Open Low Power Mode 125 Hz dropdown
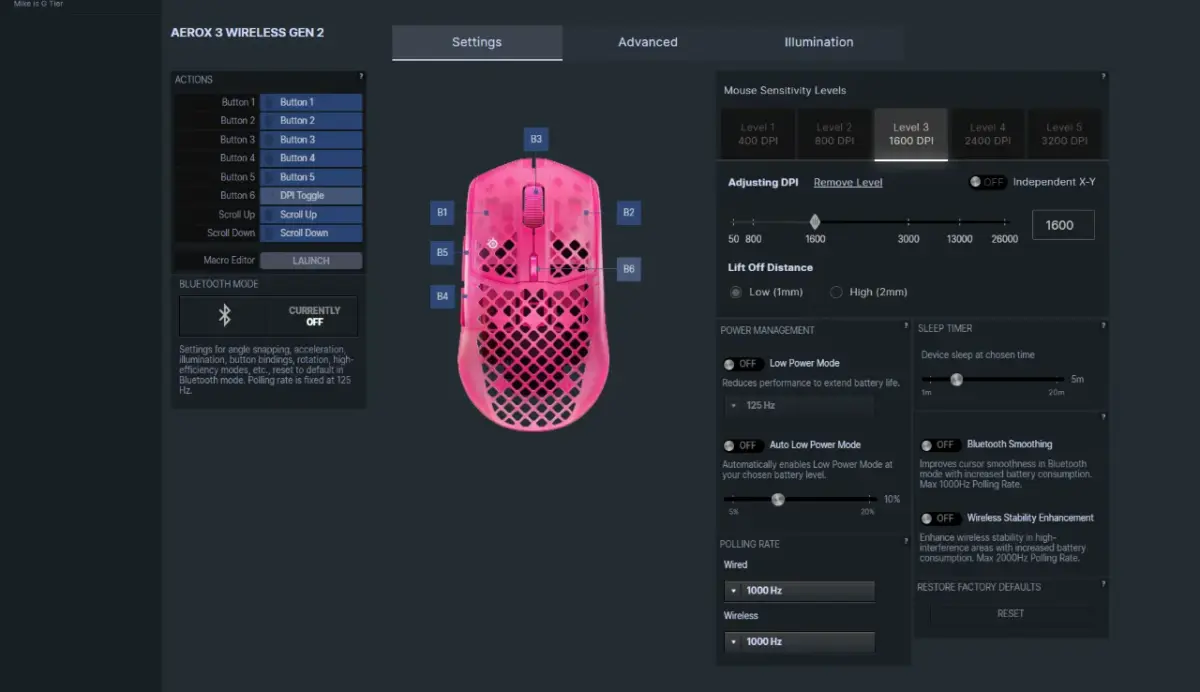 pos(799,405)
